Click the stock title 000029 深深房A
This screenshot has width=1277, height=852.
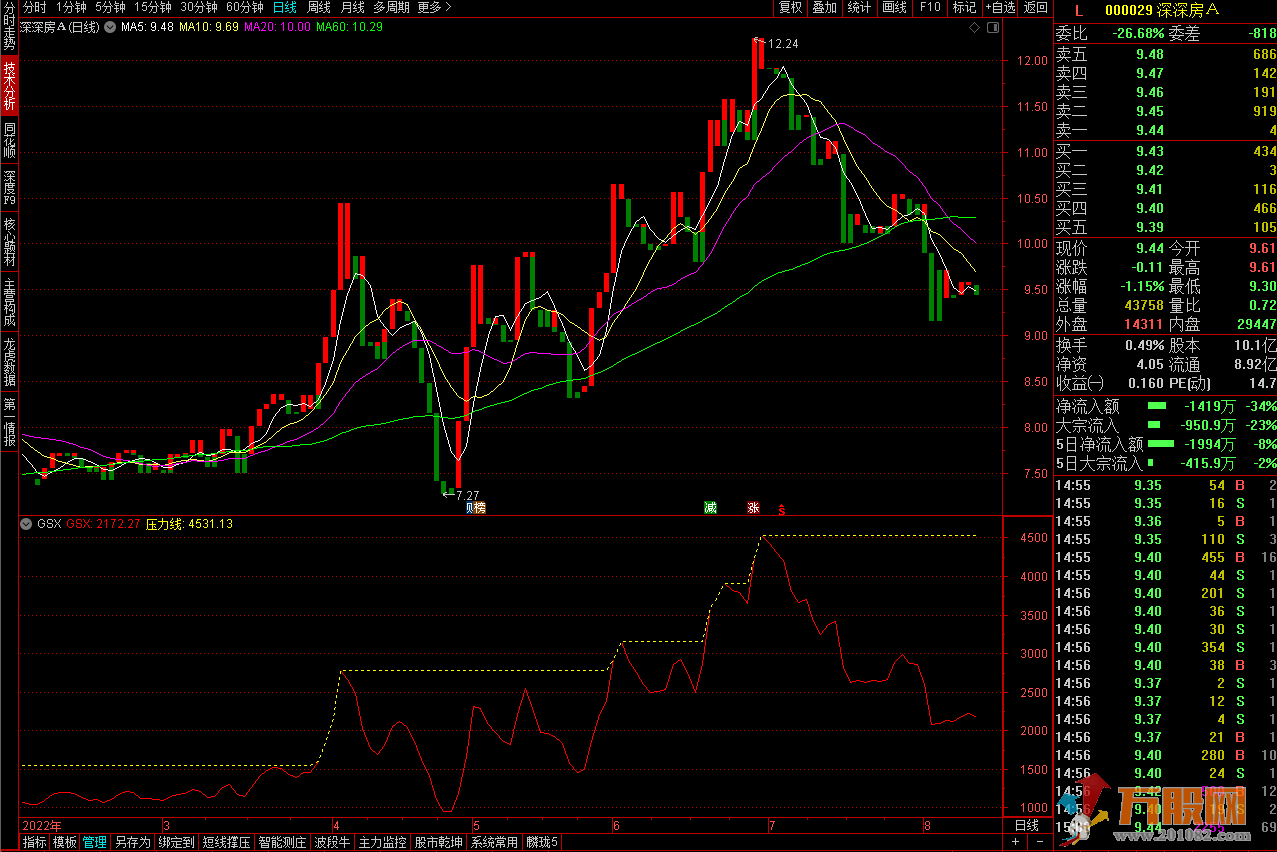coord(1162,9)
